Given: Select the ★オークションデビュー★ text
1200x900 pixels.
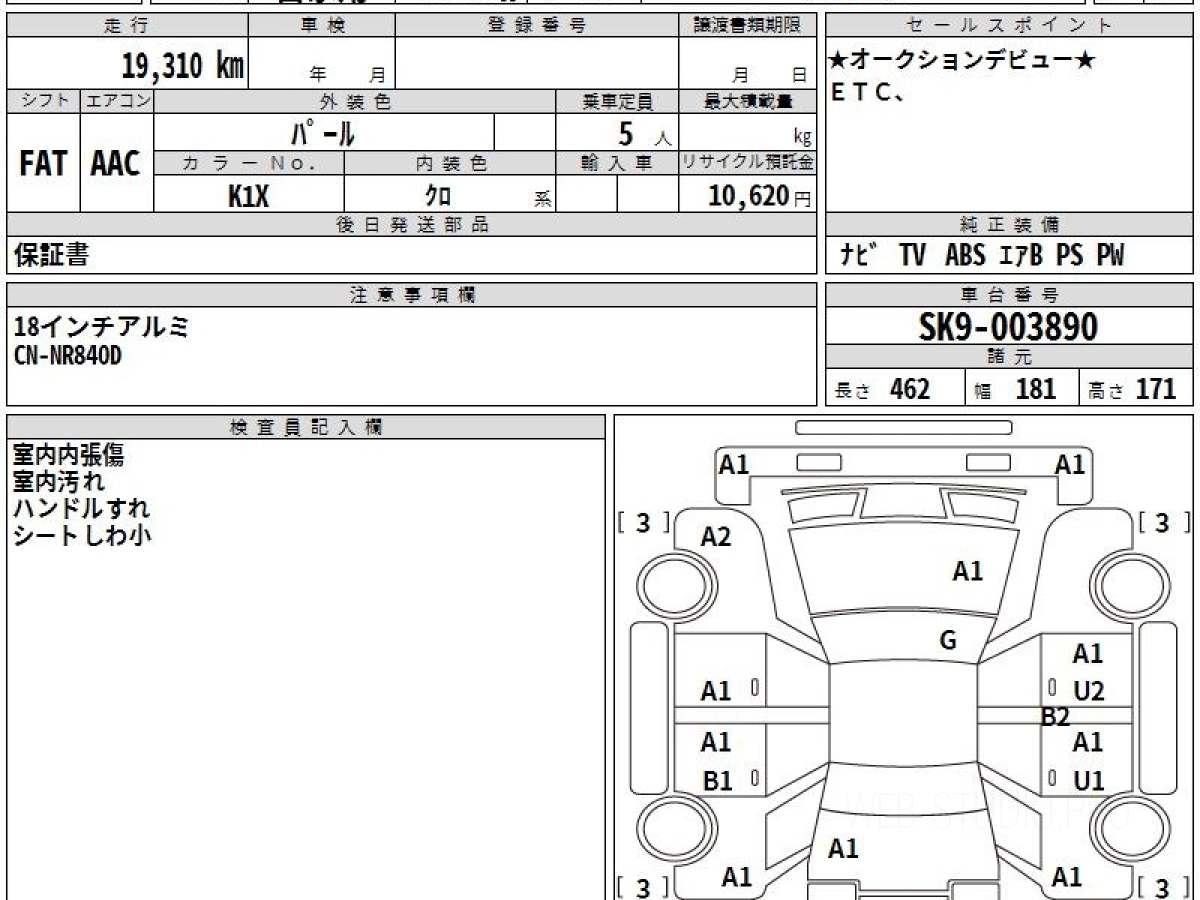Looking at the screenshot, I should pos(963,61).
